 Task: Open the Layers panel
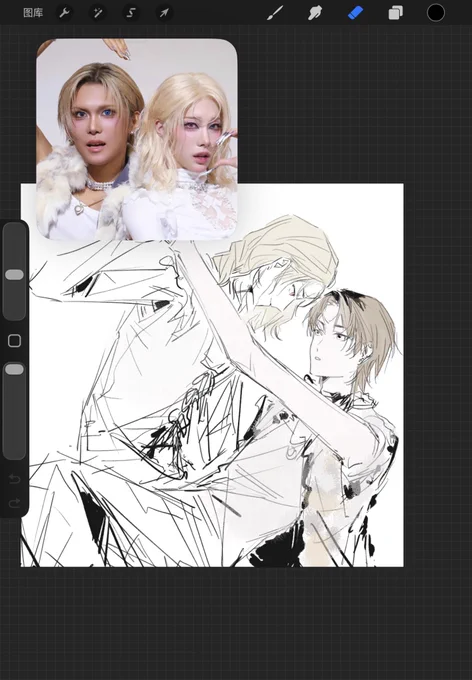[395, 13]
